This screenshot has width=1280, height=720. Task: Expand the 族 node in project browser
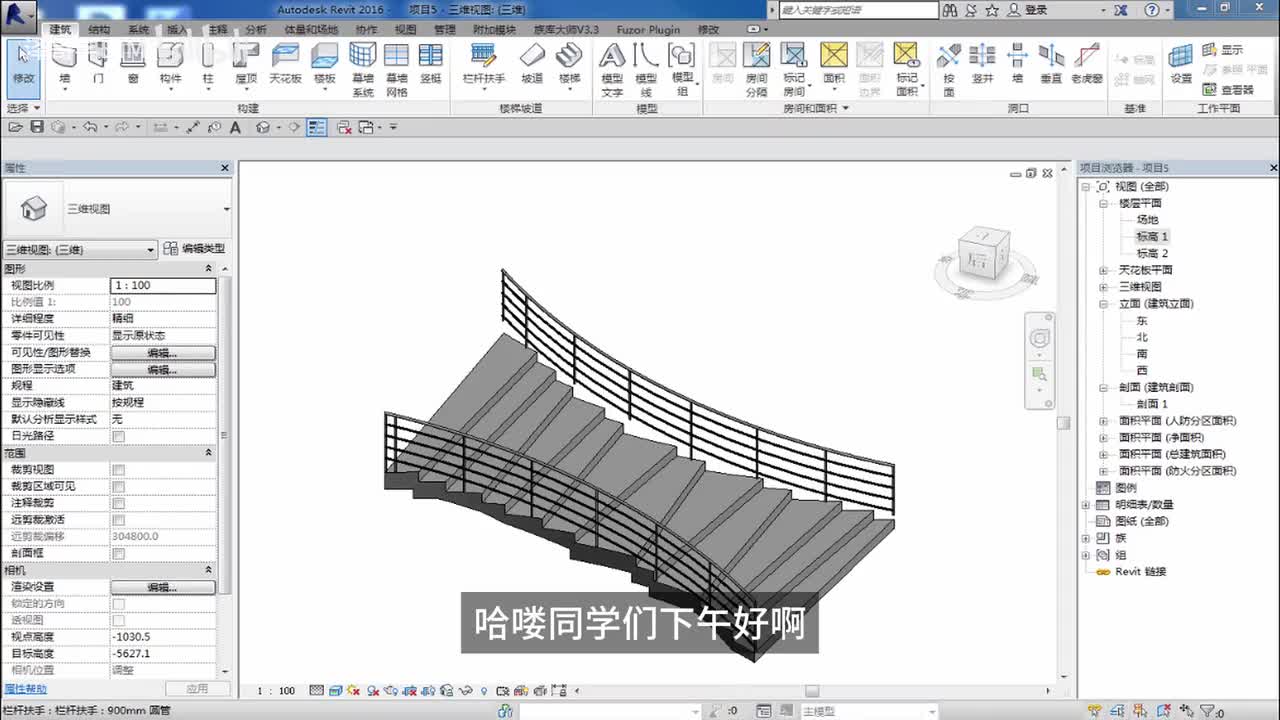[1087, 538]
